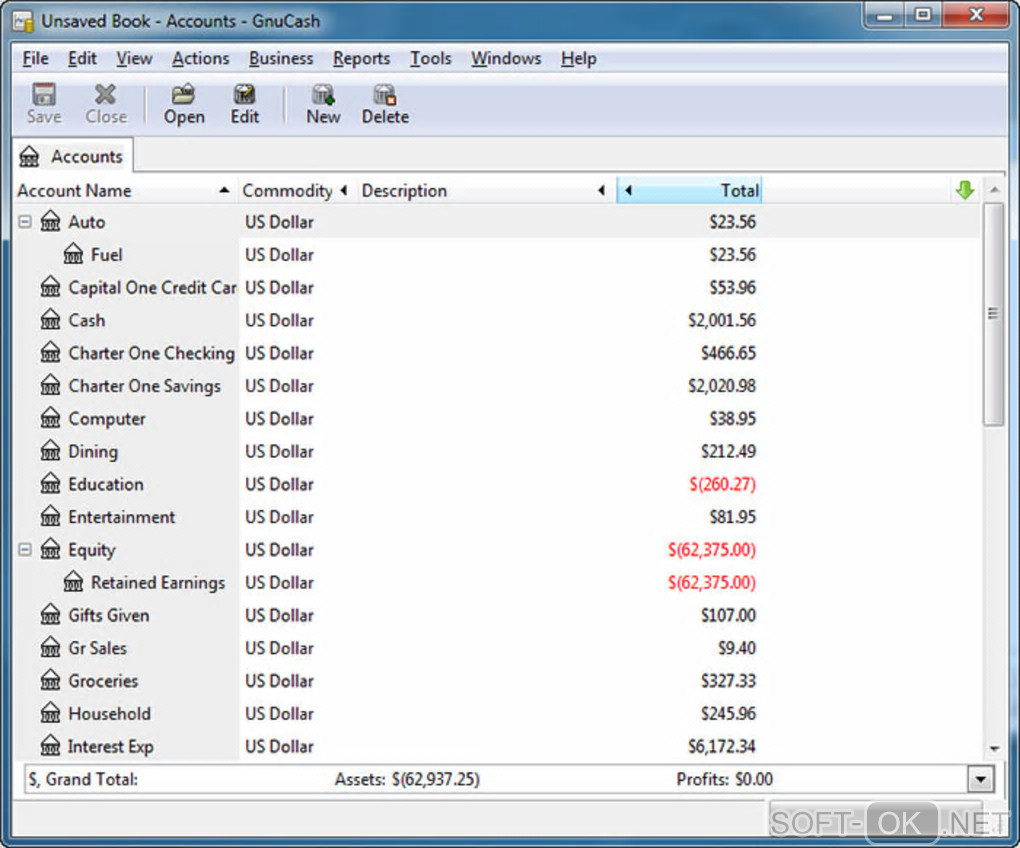Click the Profits $0.00 summary text

coord(724,779)
